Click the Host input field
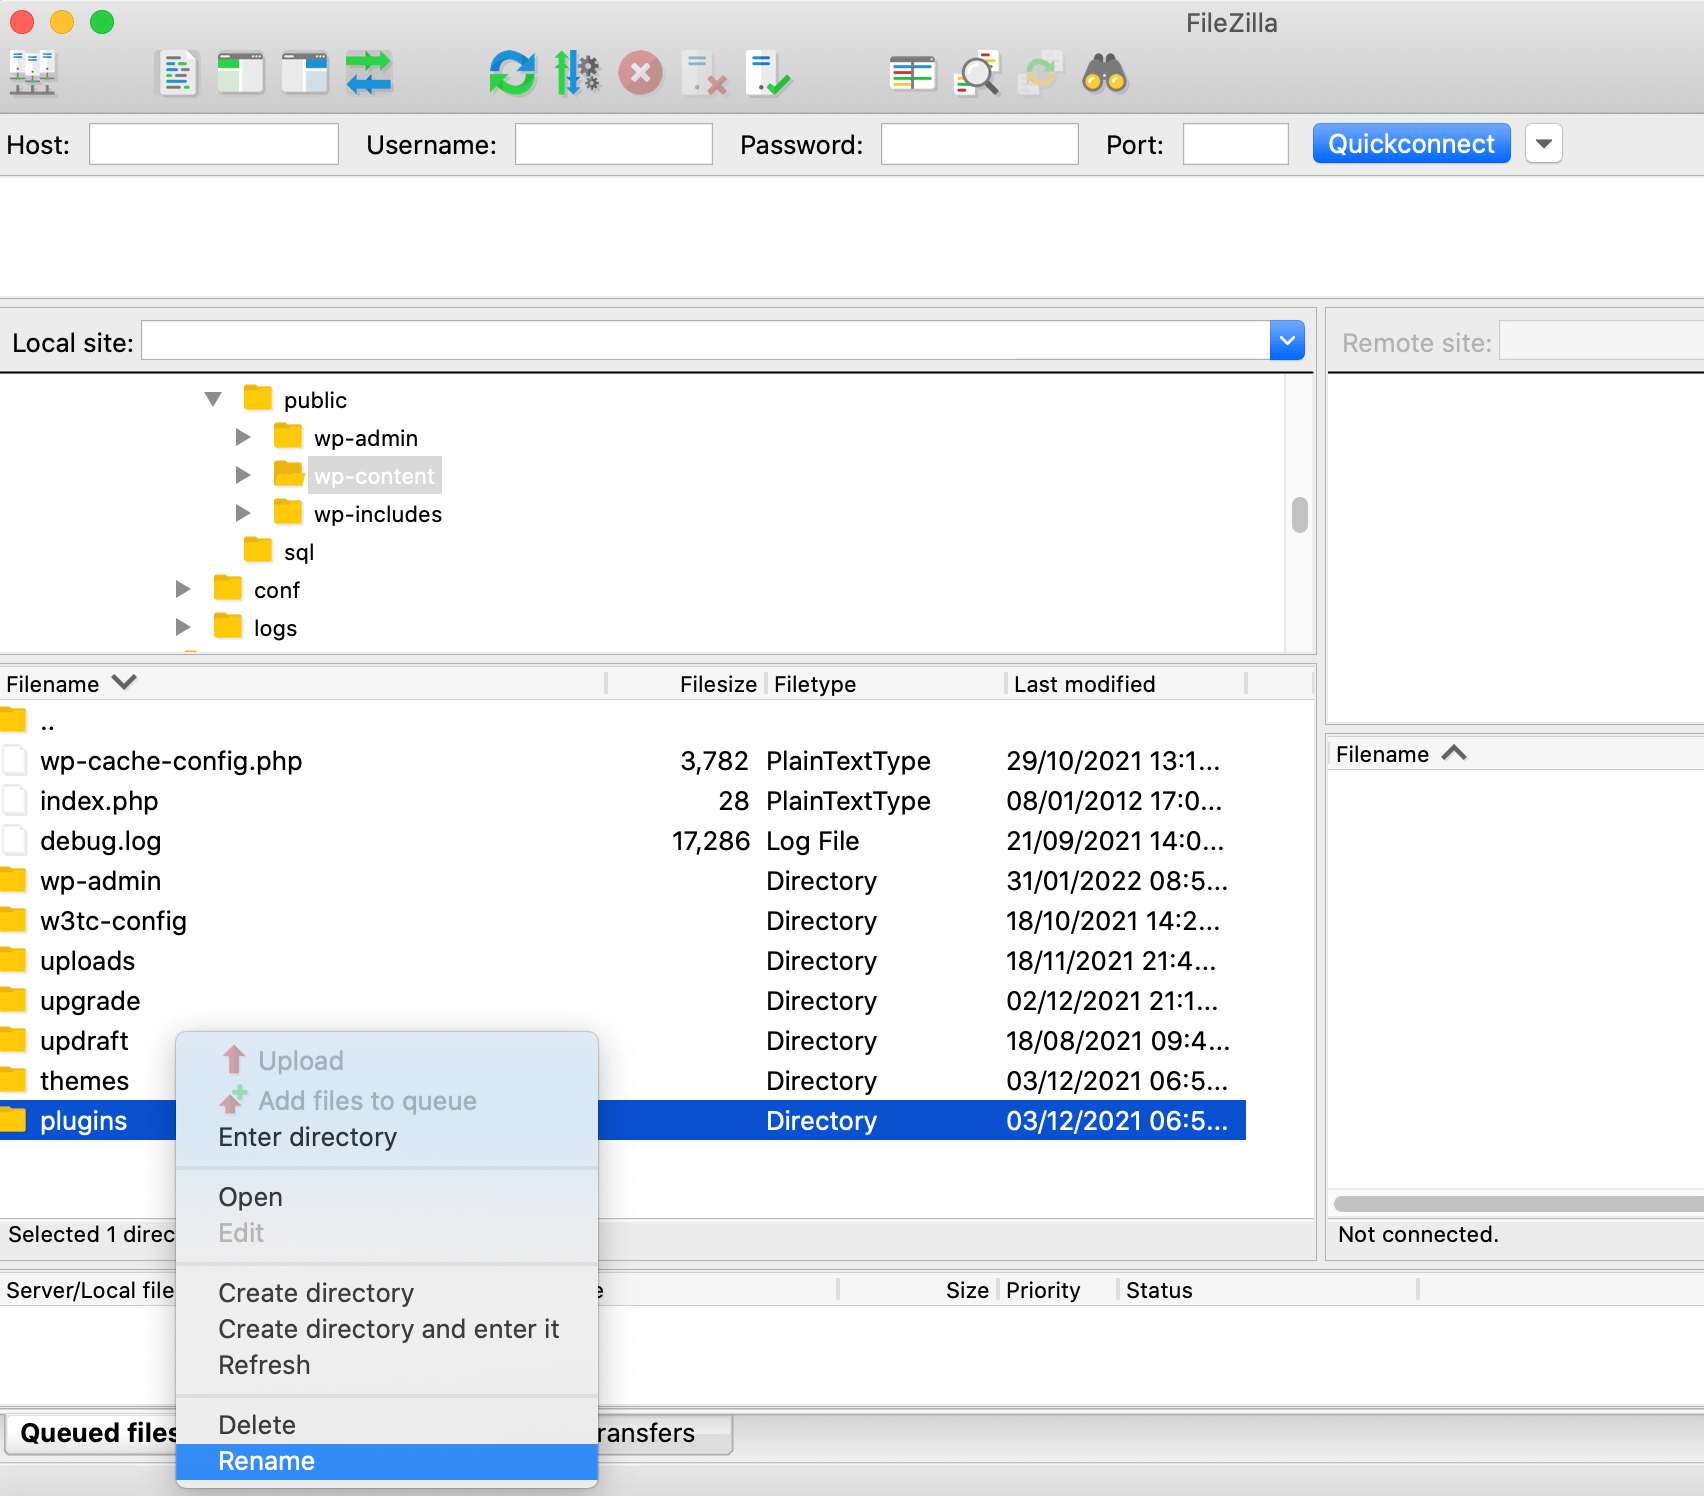This screenshot has height=1496, width=1704. [214, 144]
